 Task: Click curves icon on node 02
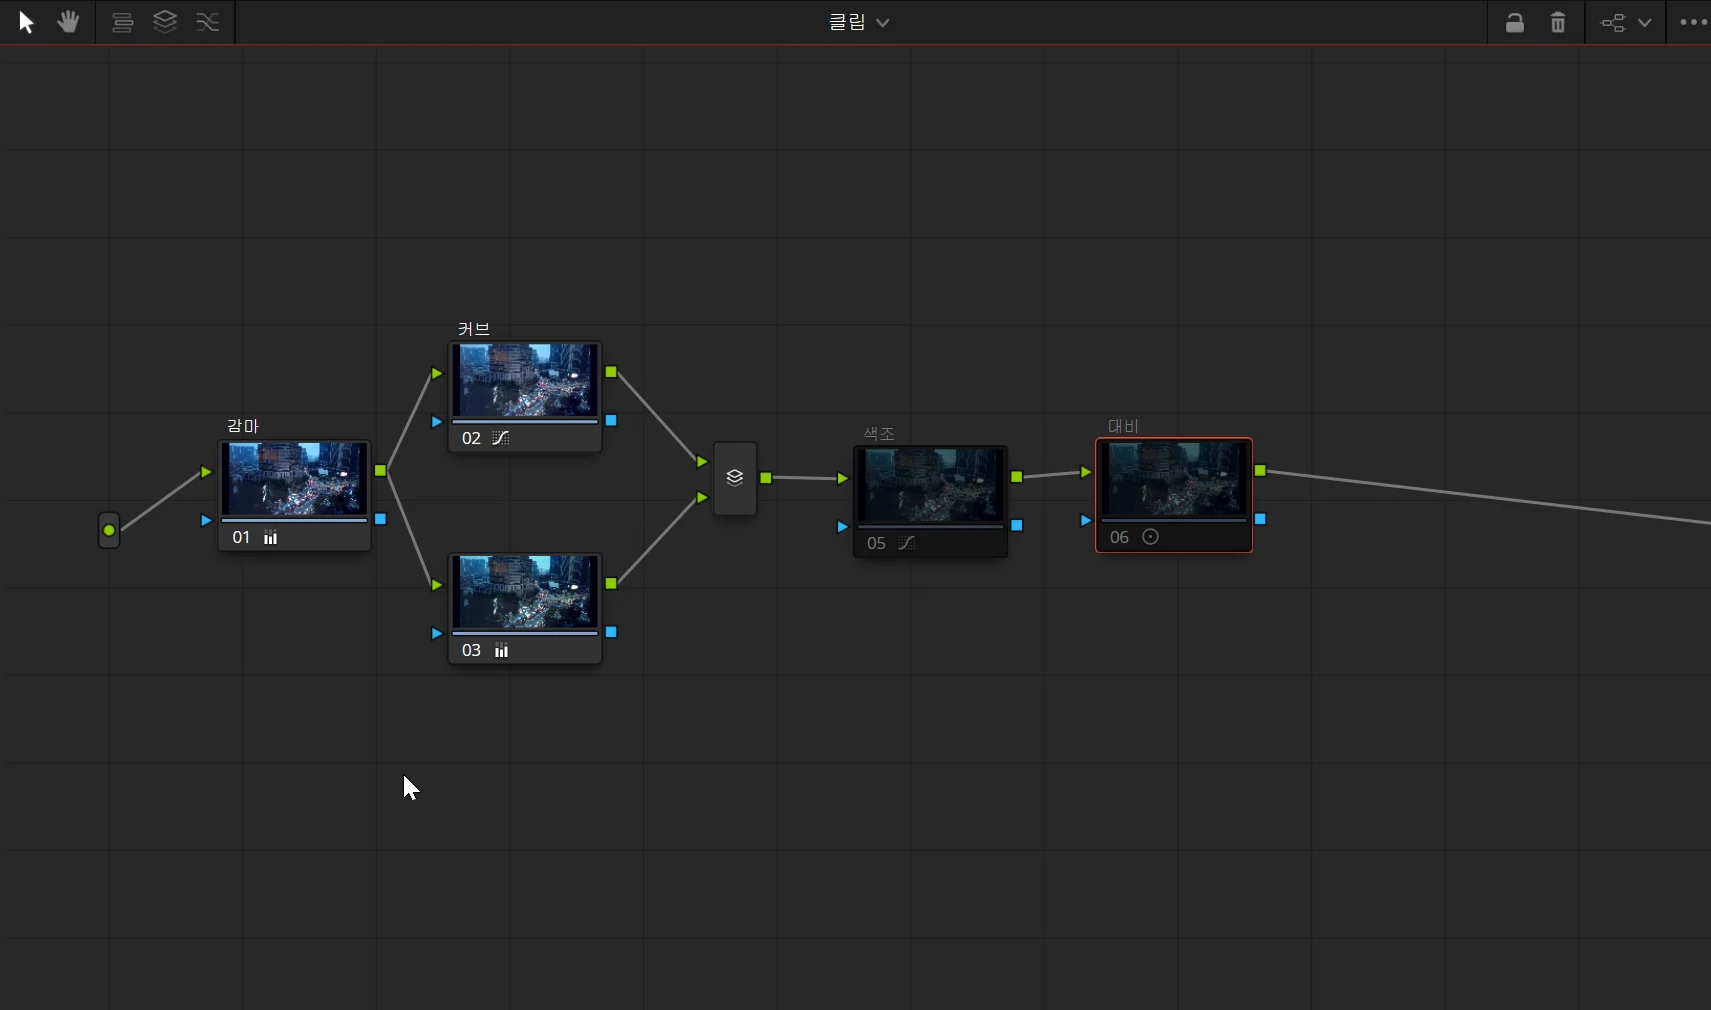pos(501,438)
